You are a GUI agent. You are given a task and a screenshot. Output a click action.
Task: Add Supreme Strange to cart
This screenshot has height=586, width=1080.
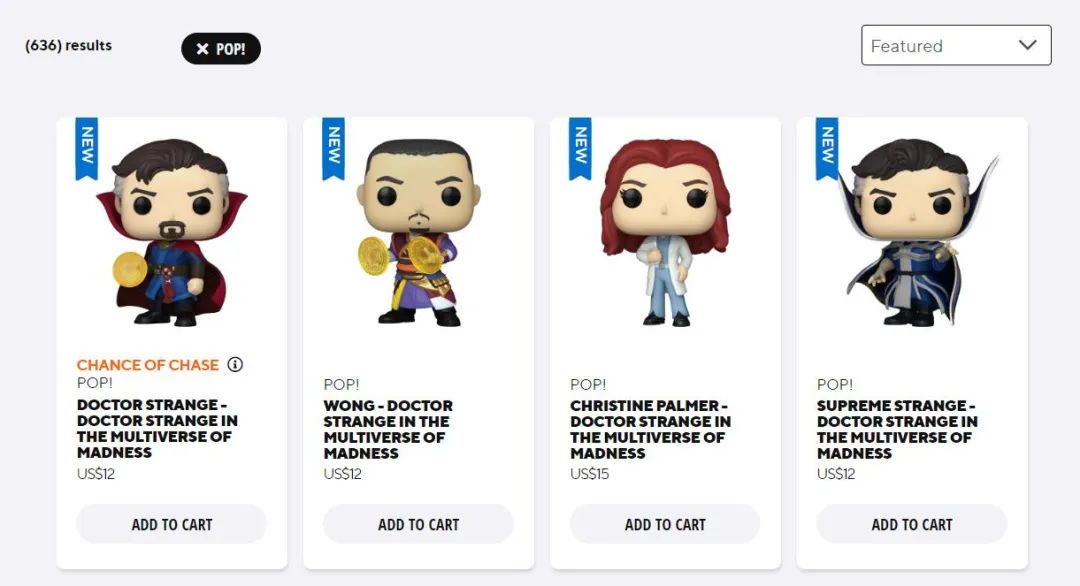pos(912,524)
